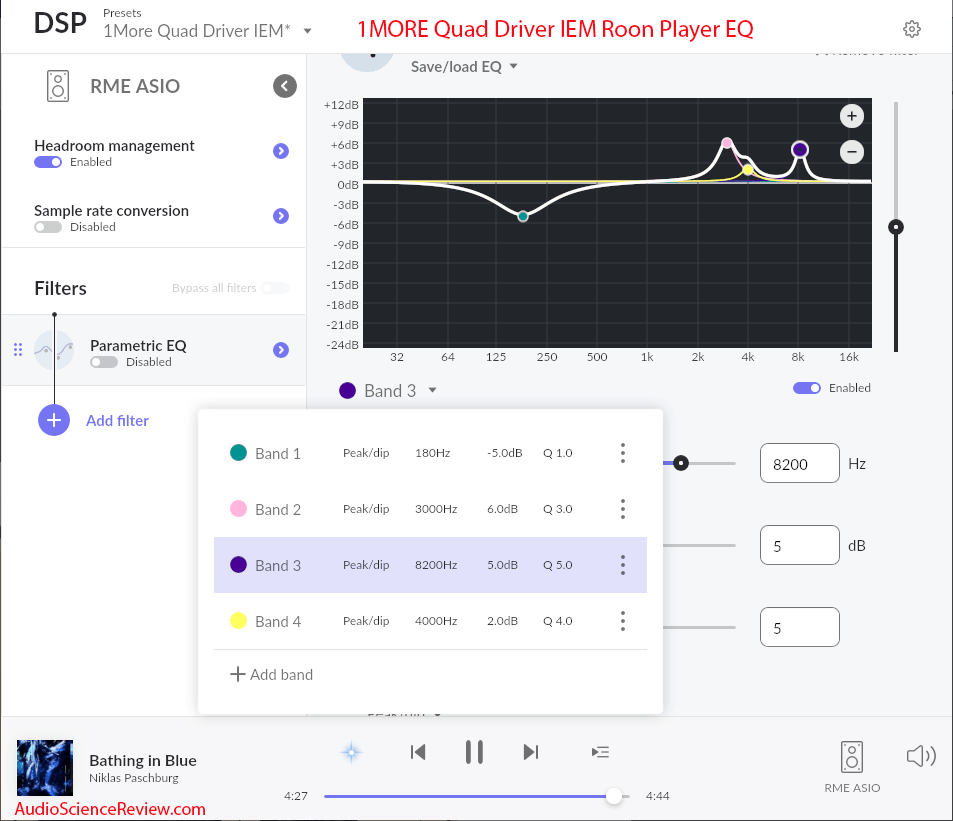The width and height of the screenshot is (953, 821).
Task: Open Save/load EQ dropdown
Action: [x=464, y=67]
